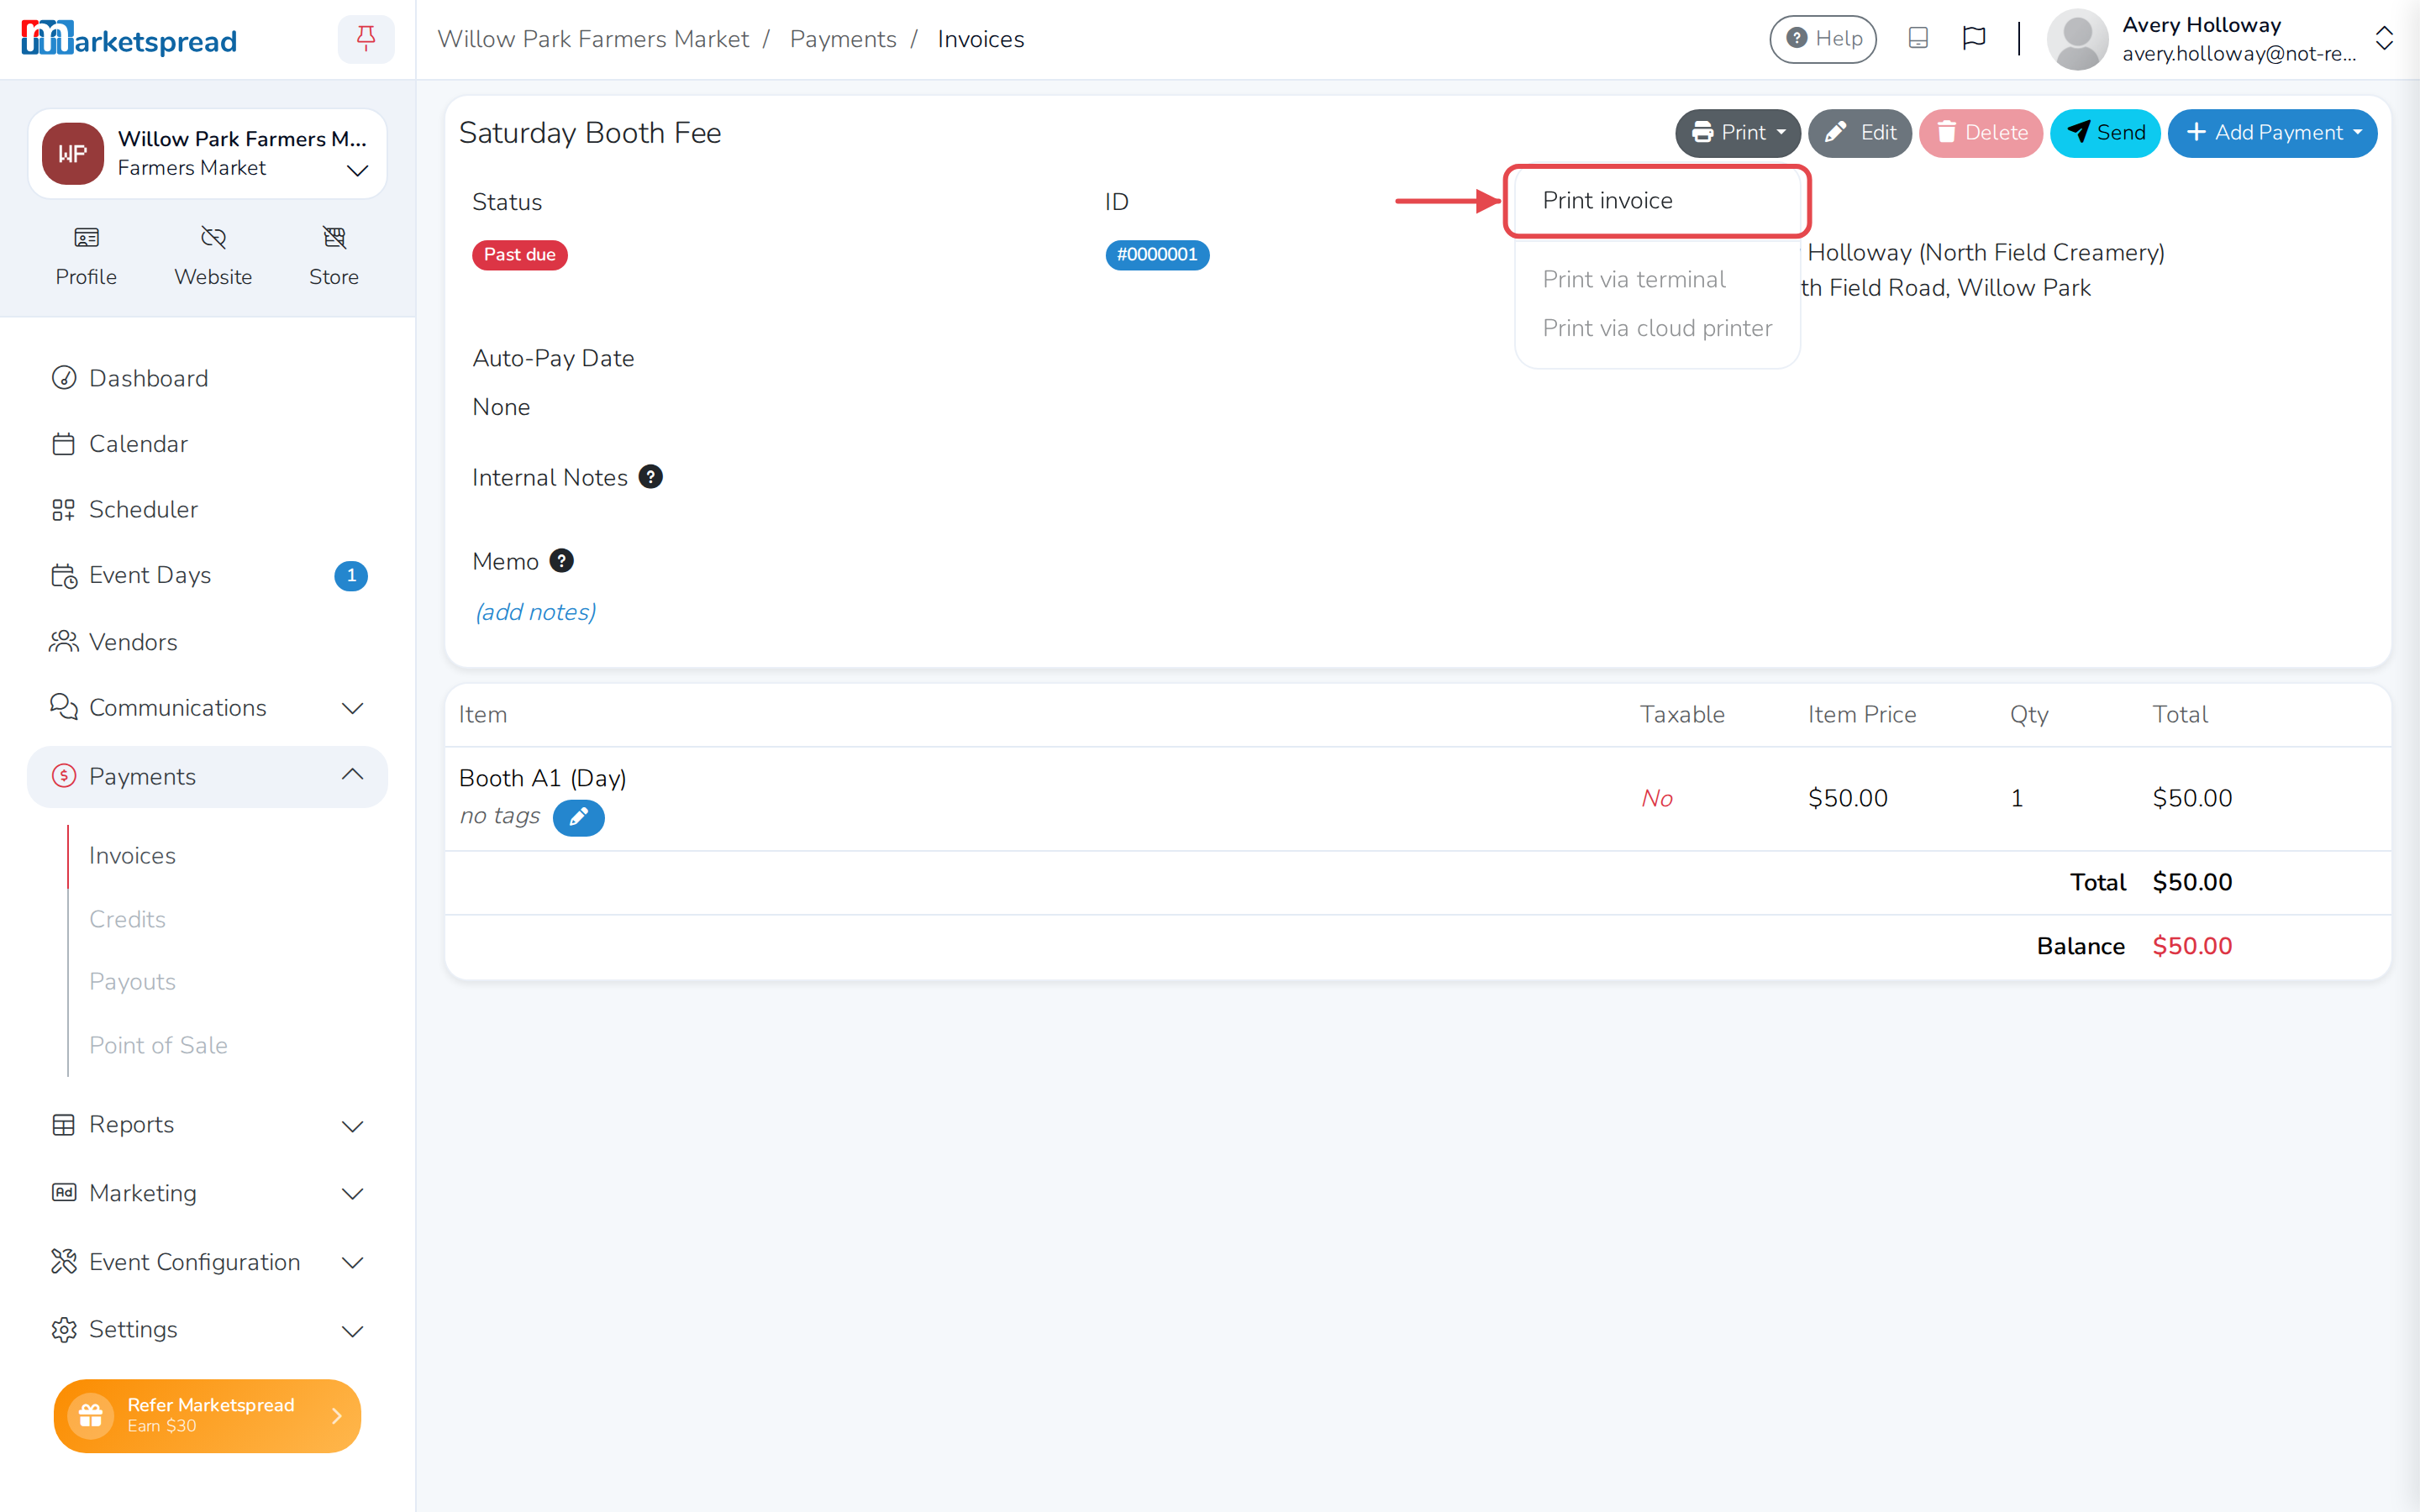The height and width of the screenshot is (1512, 2420).
Task: Open Dashboard from the sidebar
Action: pos(207,378)
